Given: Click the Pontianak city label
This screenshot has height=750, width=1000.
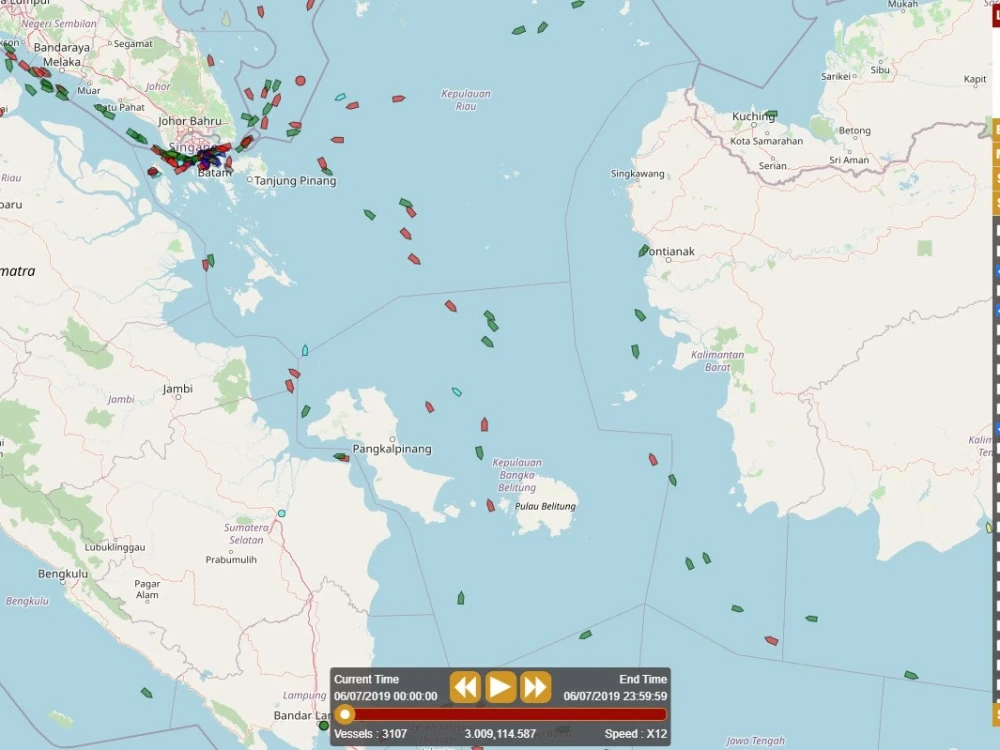Looking at the screenshot, I should click(x=669, y=251).
